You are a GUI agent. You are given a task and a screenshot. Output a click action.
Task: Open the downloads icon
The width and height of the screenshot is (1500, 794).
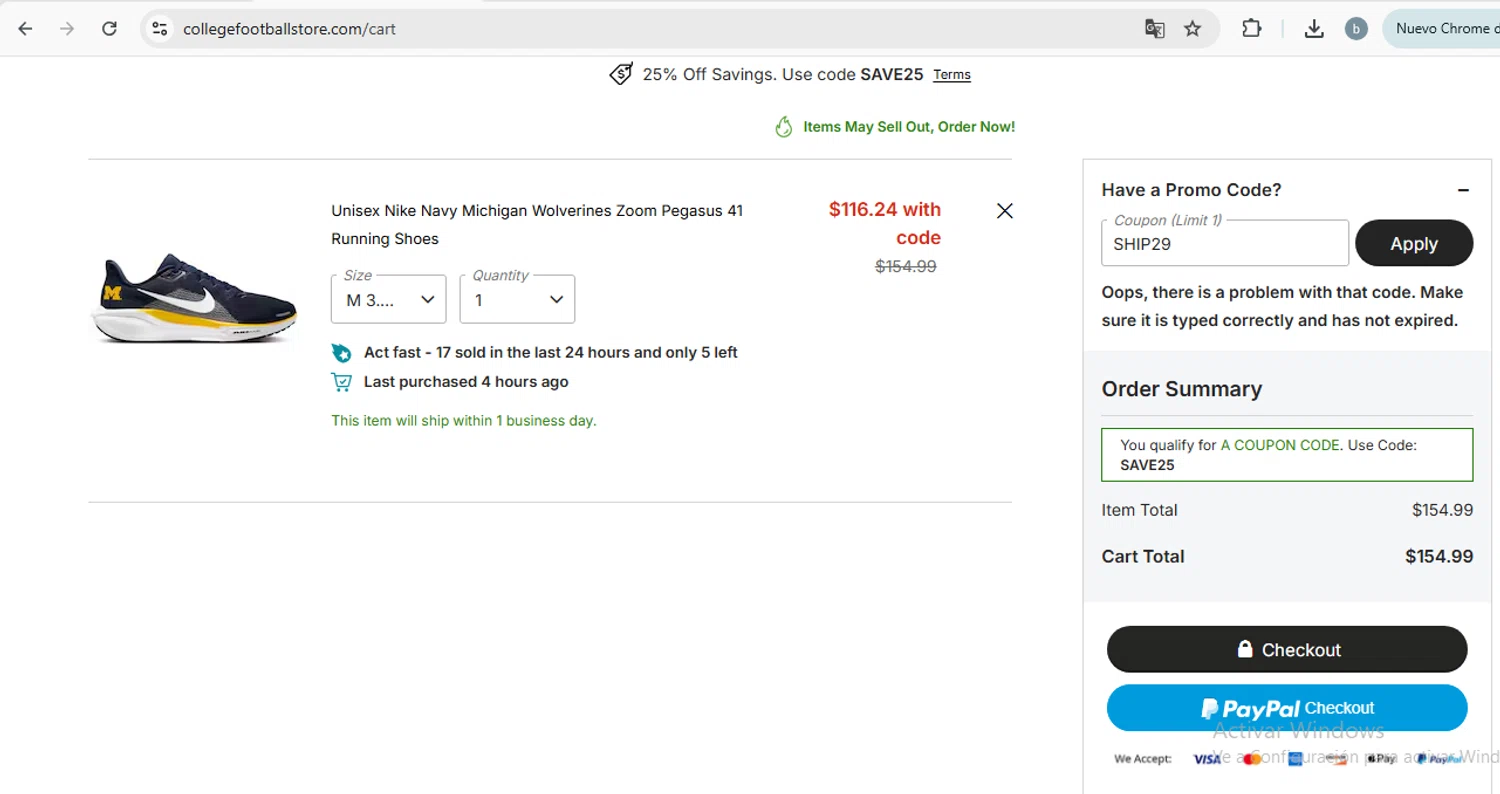[x=1314, y=29]
